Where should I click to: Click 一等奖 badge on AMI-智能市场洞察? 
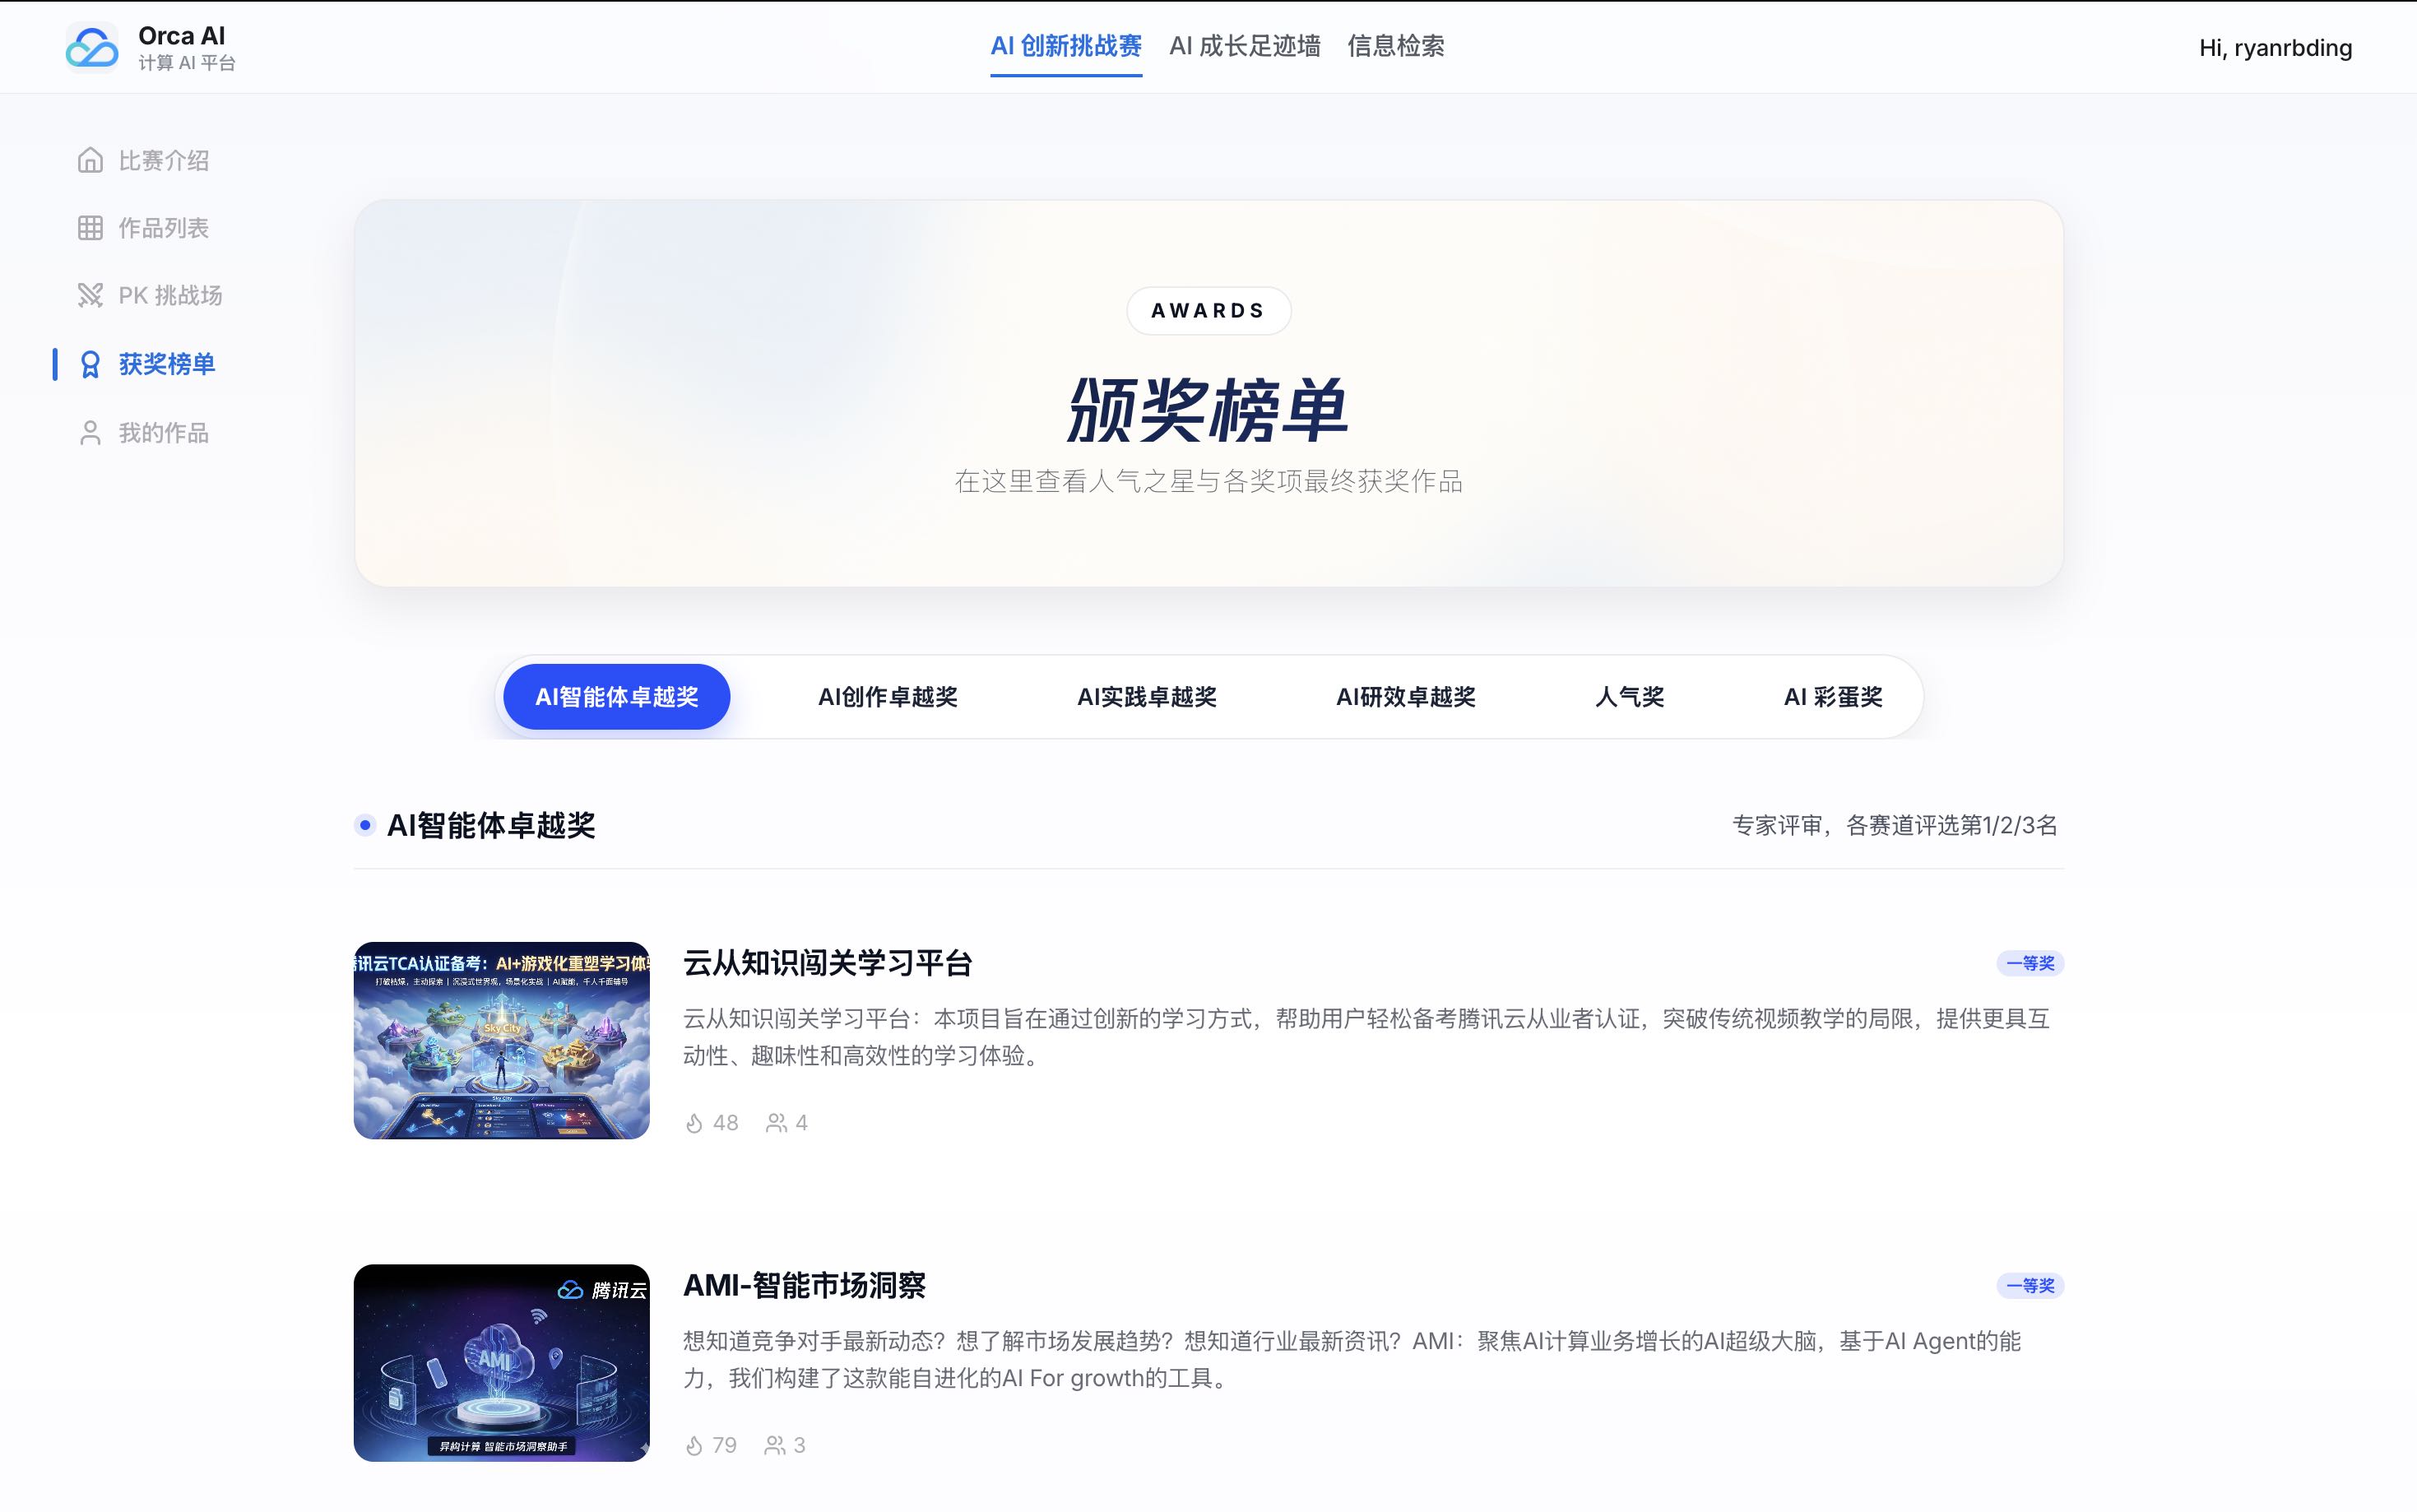[x=2030, y=1285]
